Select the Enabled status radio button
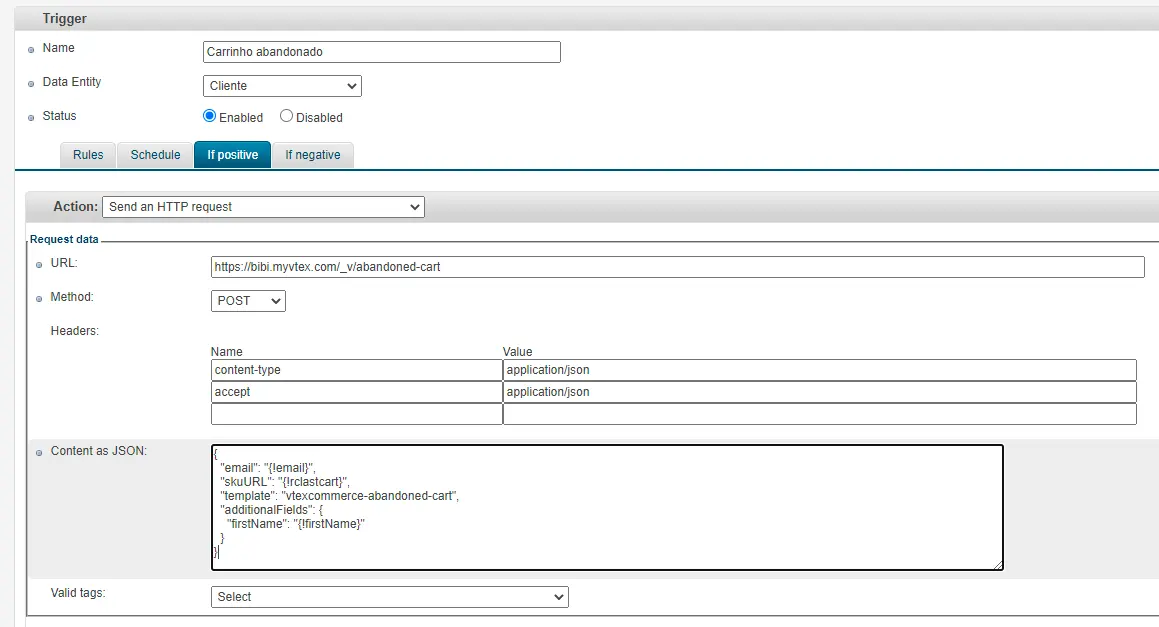The width and height of the screenshot is (1159, 627). point(210,116)
